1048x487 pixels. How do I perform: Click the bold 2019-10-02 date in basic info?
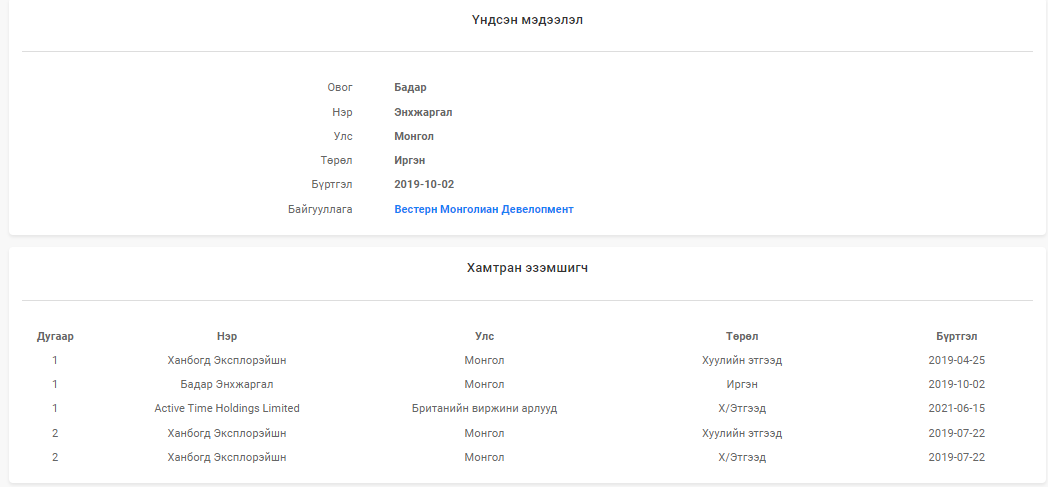pyautogui.click(x=425, y=185)
